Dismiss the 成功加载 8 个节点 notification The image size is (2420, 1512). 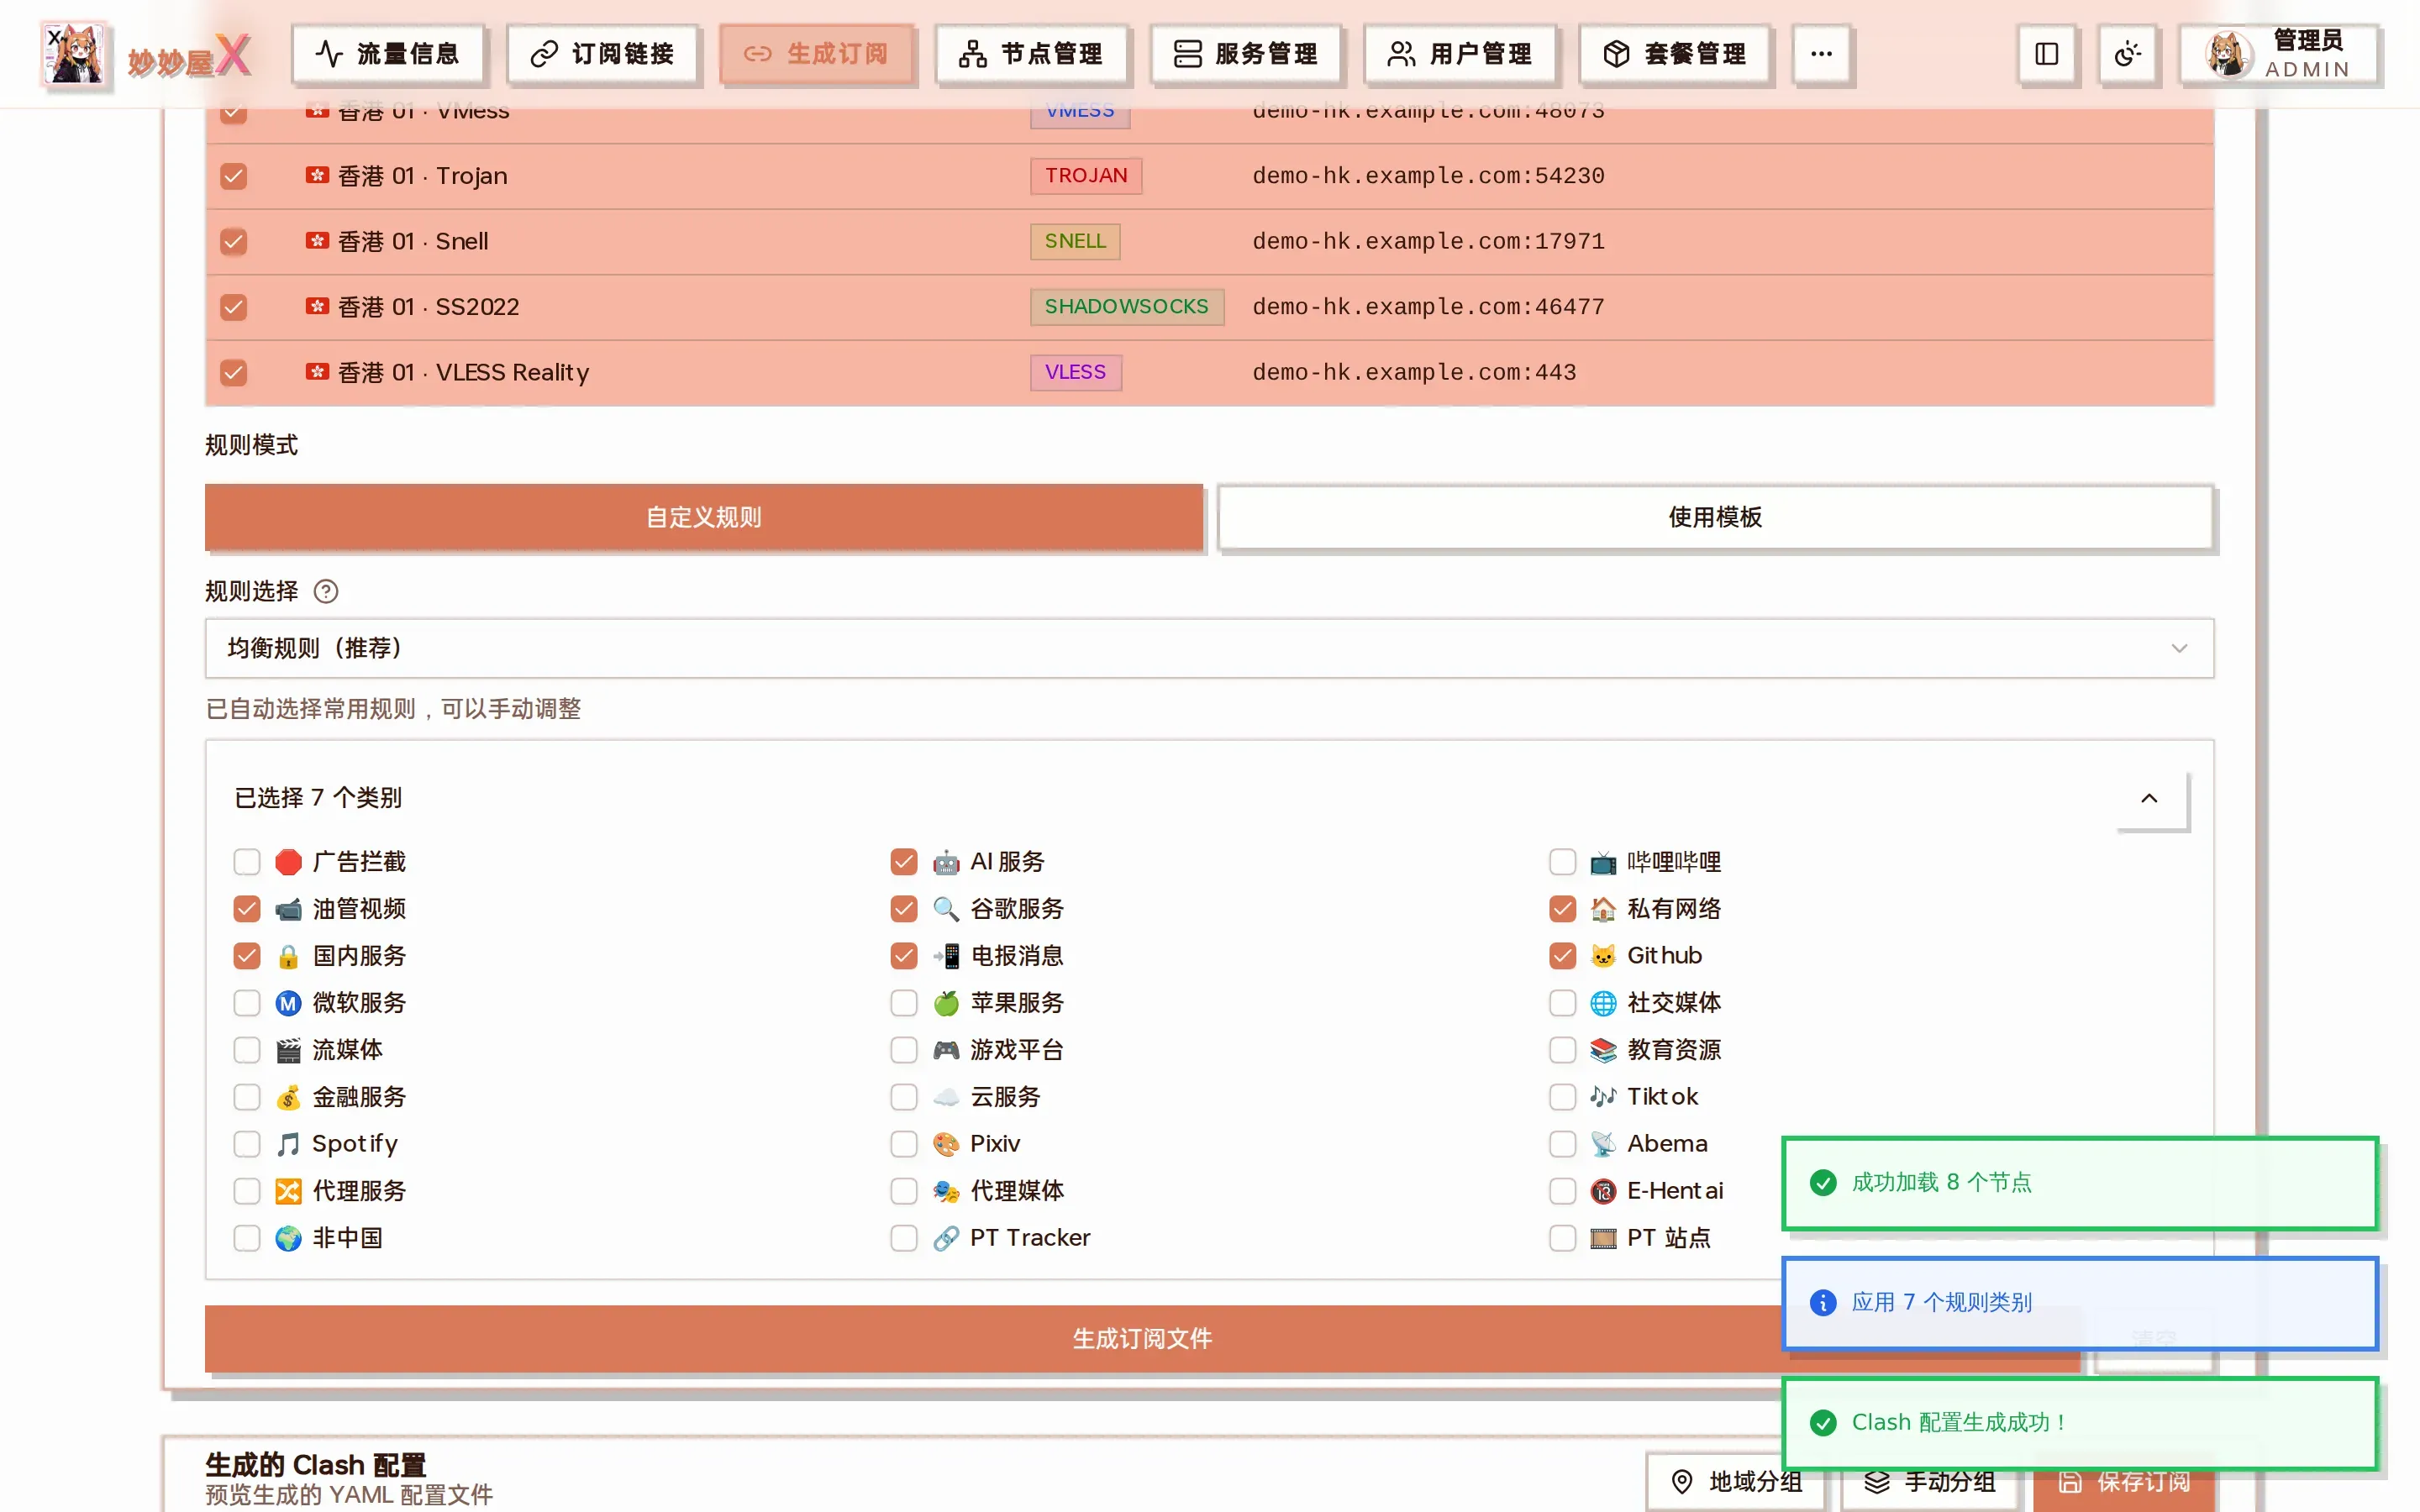pyautogui.click(x=2079, y=1183)
